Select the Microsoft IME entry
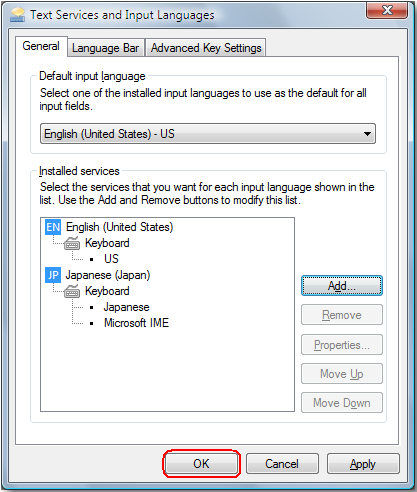This screenshot has width=417, height=492. pyautogui.click(x=136, y=323)
